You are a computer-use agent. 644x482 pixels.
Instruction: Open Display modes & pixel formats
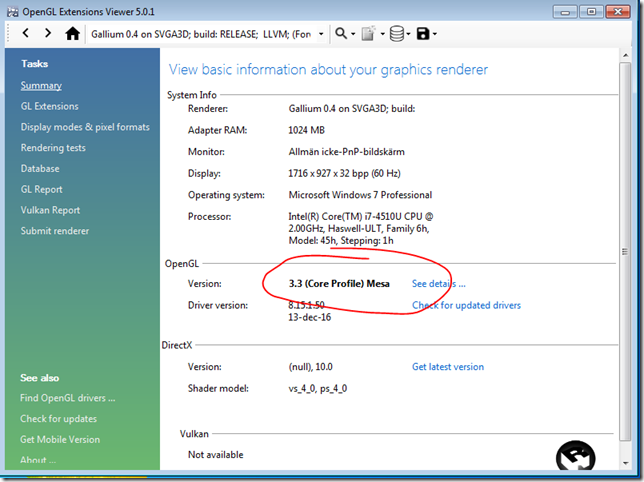[85, 127]
